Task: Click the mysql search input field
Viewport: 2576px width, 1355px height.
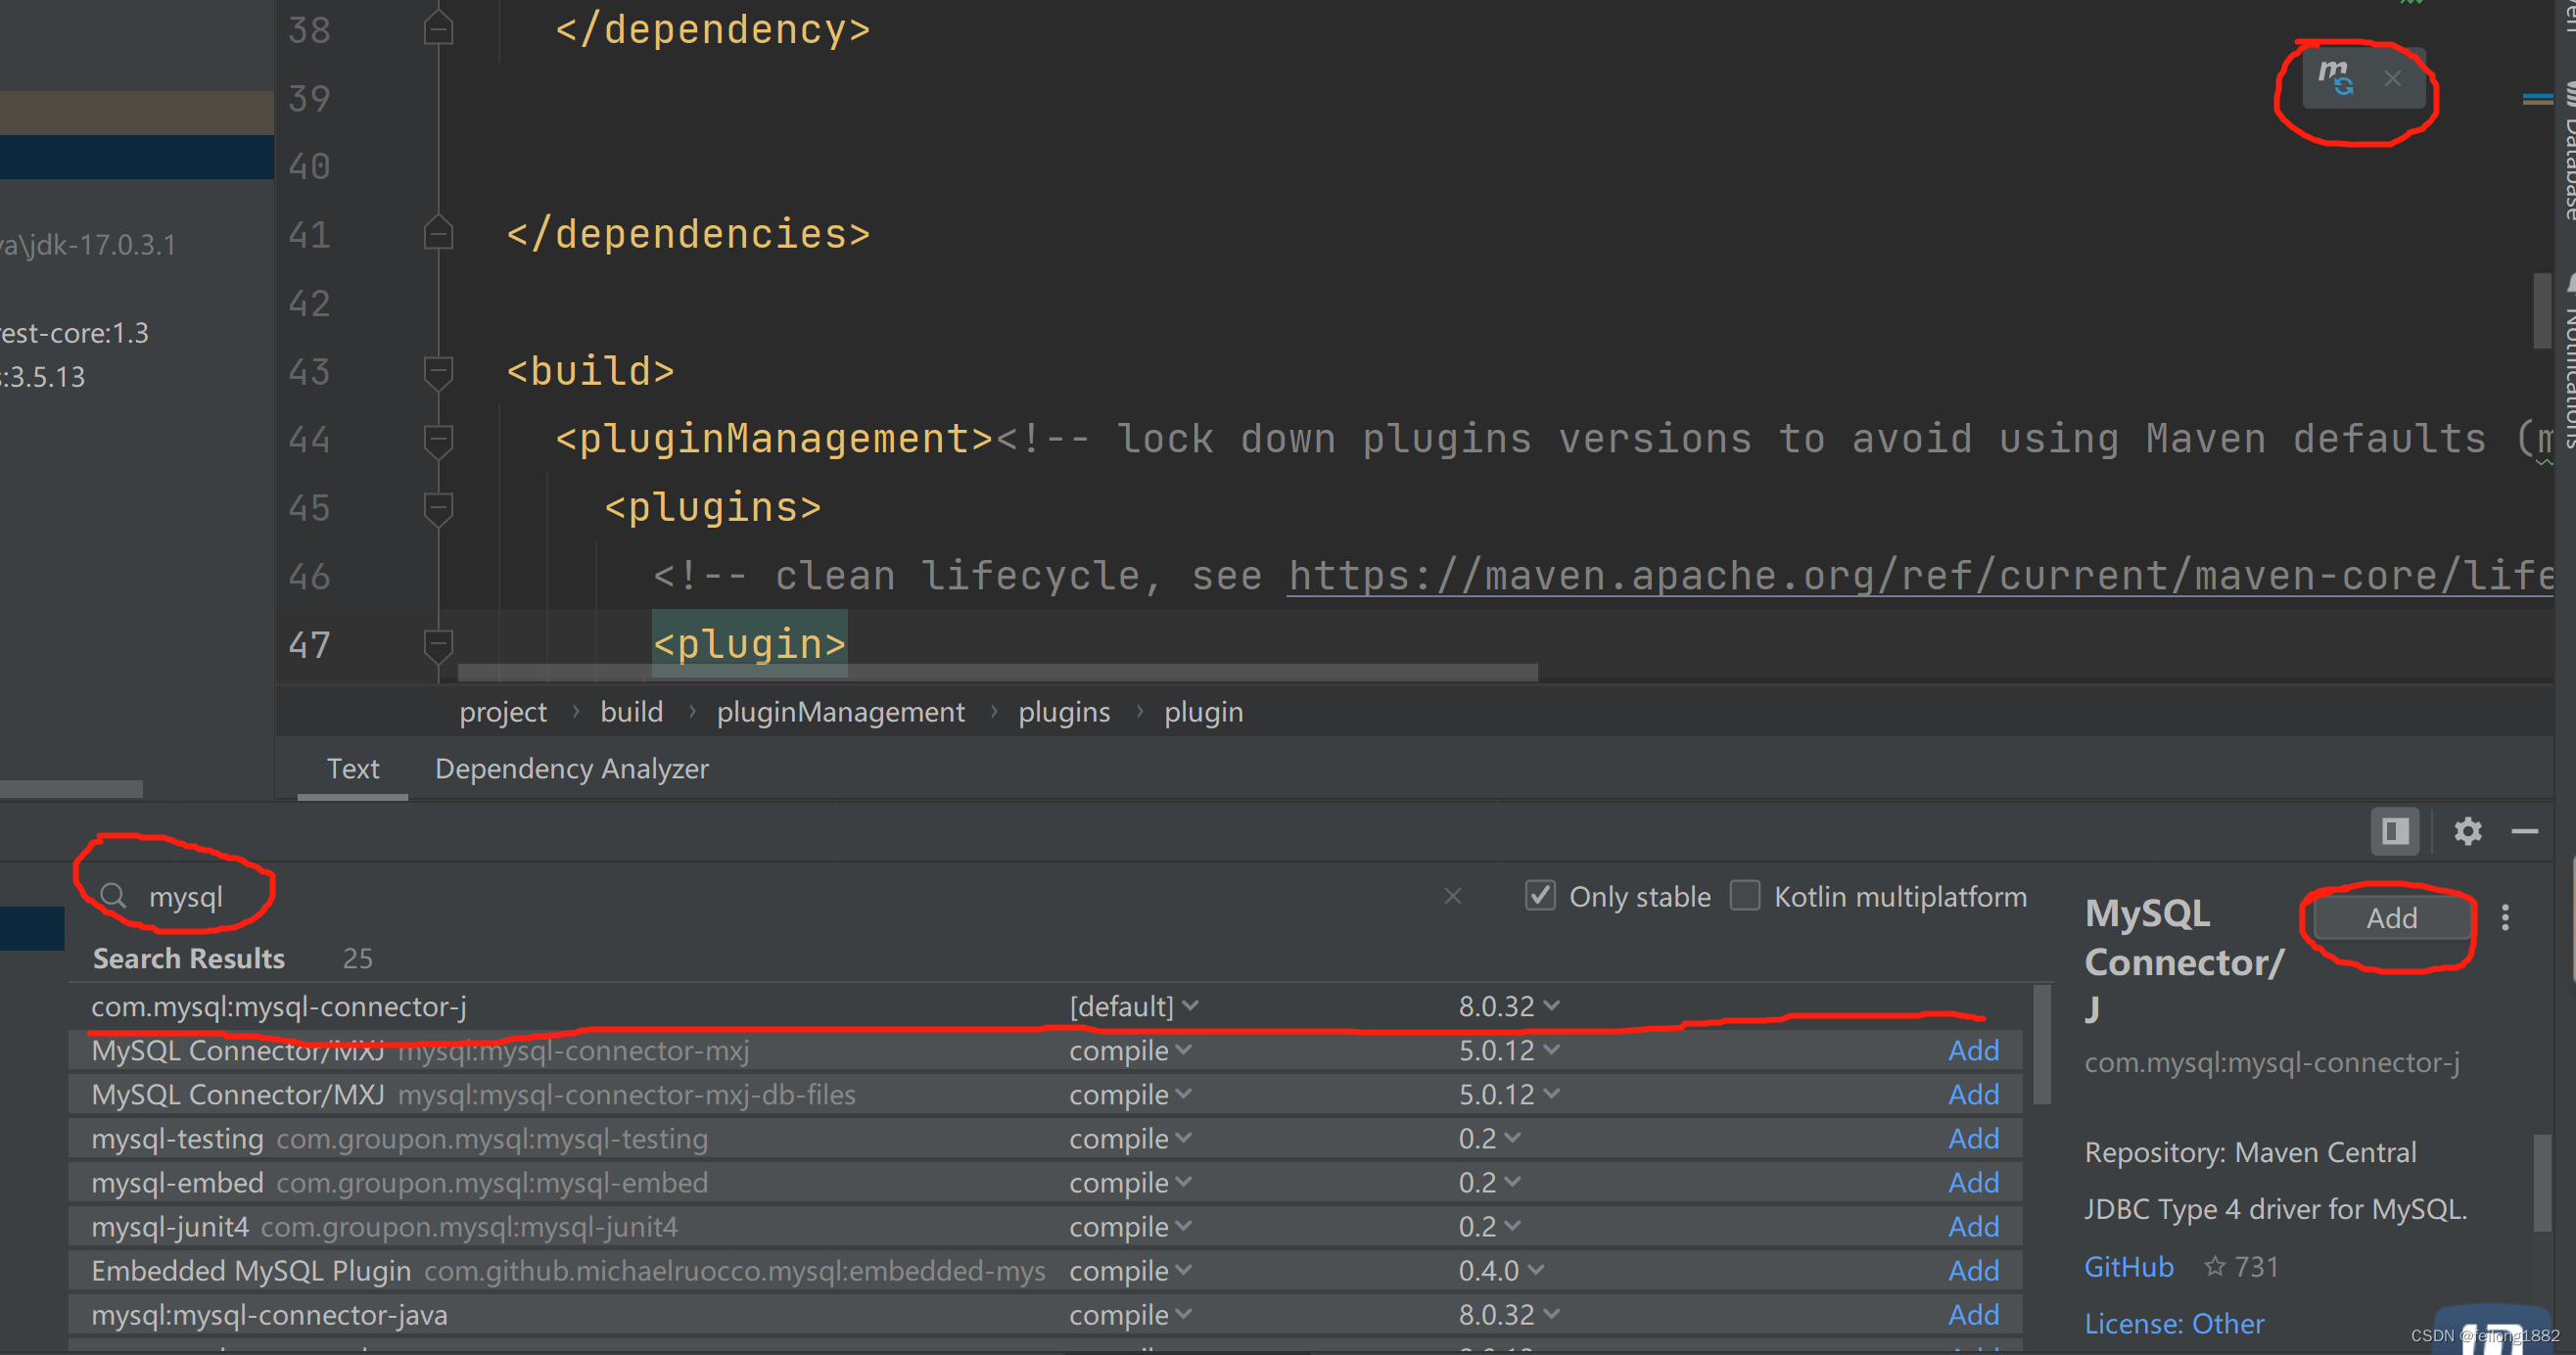Action: [x=780, y=896]
